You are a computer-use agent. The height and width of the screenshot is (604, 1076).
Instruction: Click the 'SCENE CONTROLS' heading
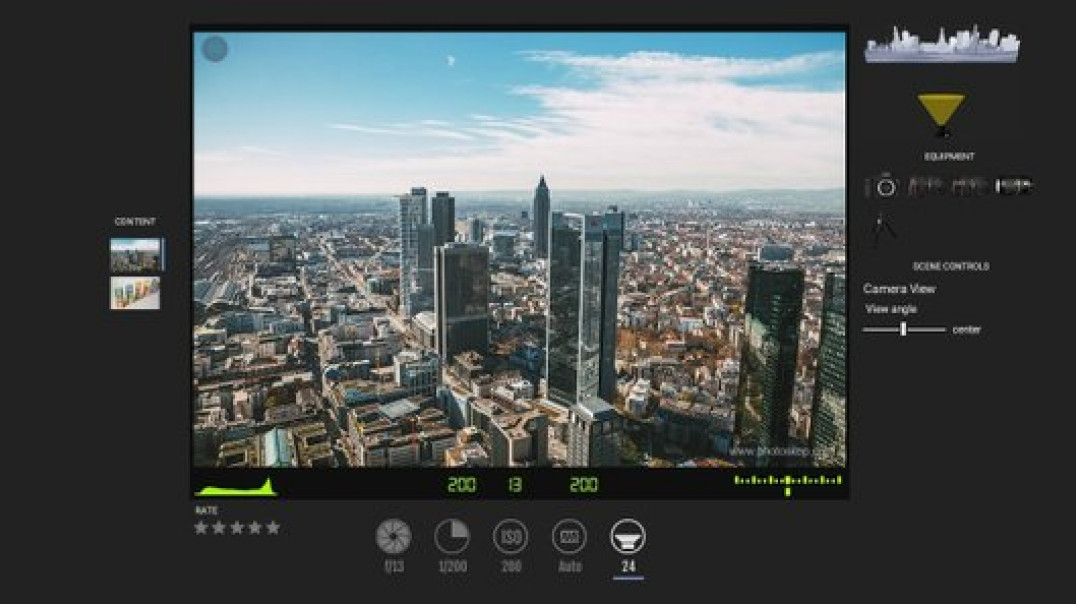click(x=950, y=266)
